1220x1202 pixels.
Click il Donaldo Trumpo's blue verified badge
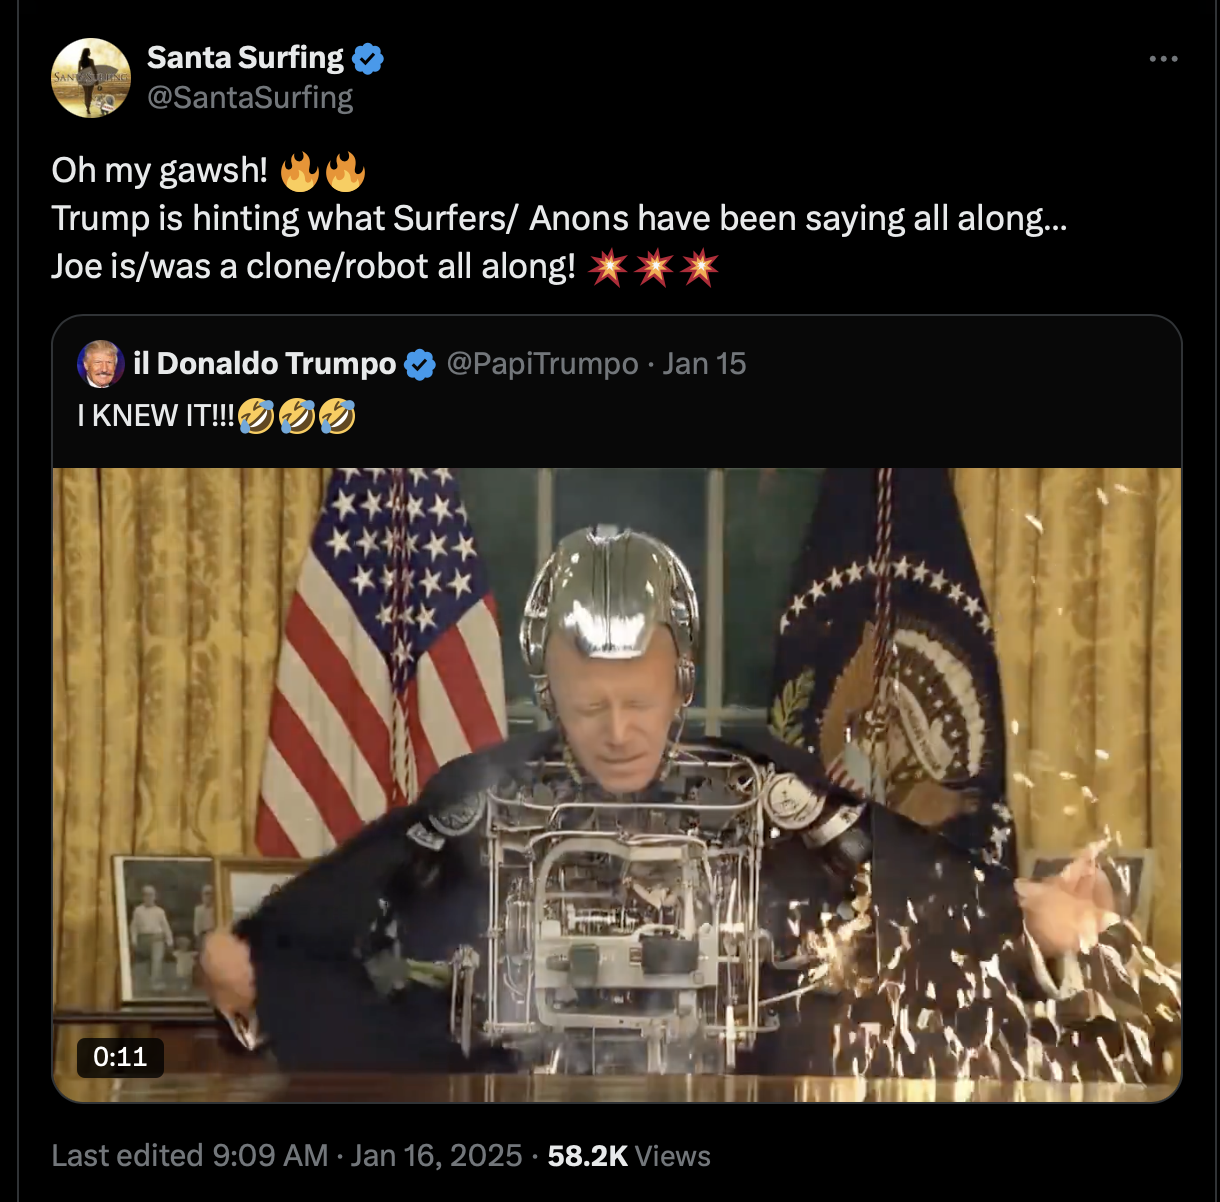(x=420, y=365)
